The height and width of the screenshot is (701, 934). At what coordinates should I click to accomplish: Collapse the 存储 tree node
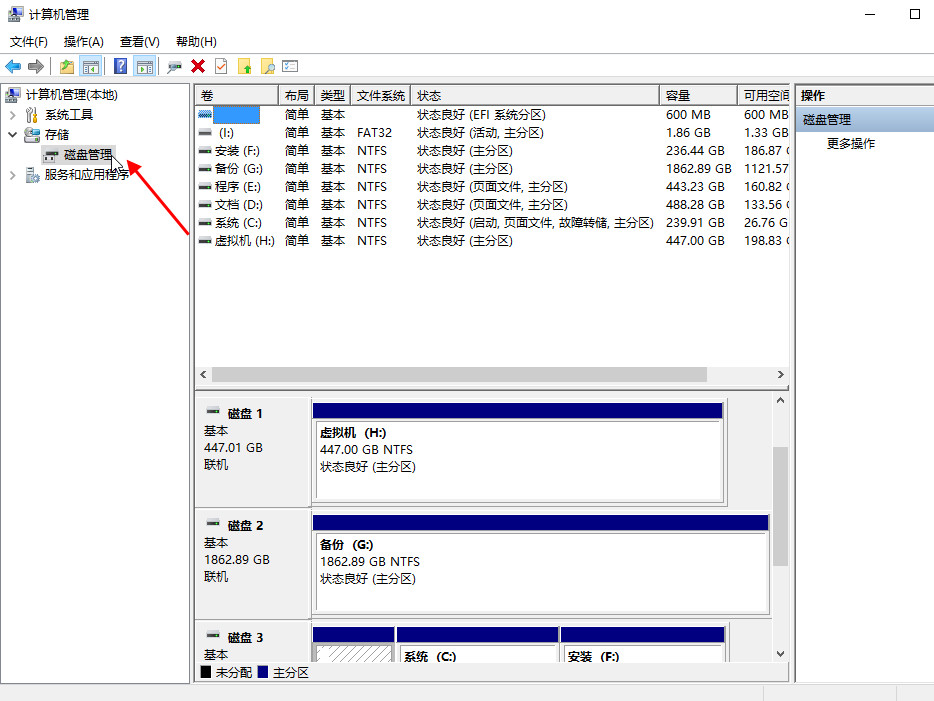(x=13, y=134)
